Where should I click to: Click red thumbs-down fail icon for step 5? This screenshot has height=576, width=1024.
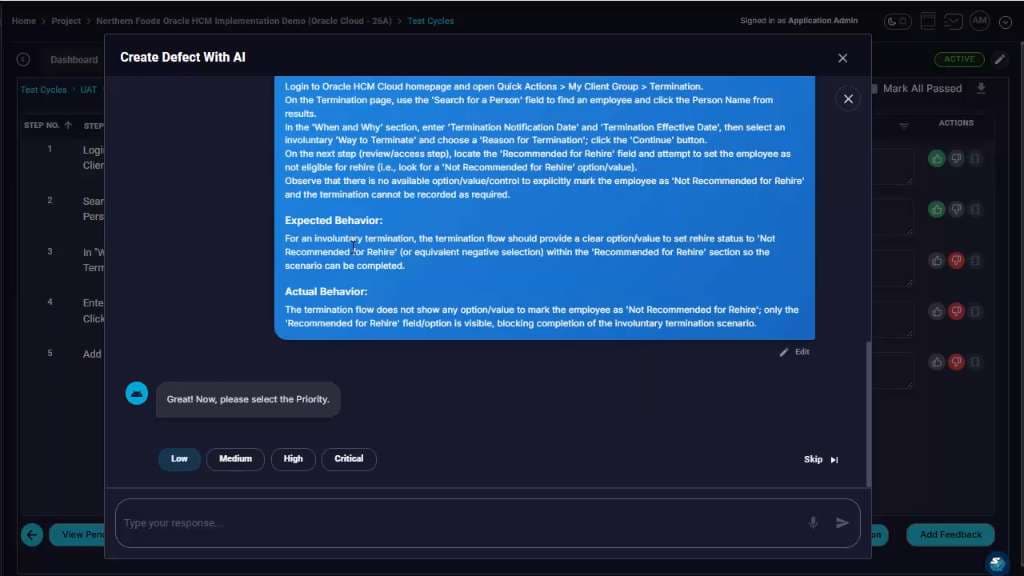pos(956,362)
